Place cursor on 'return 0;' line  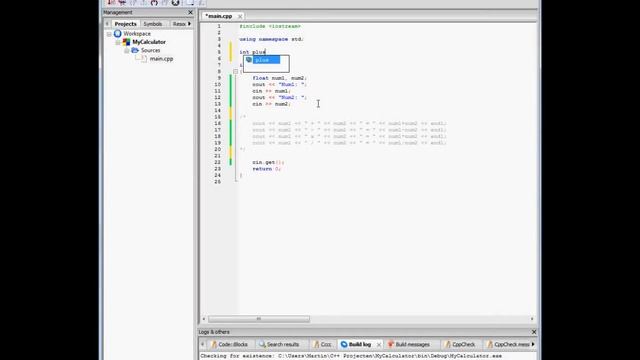267,169
